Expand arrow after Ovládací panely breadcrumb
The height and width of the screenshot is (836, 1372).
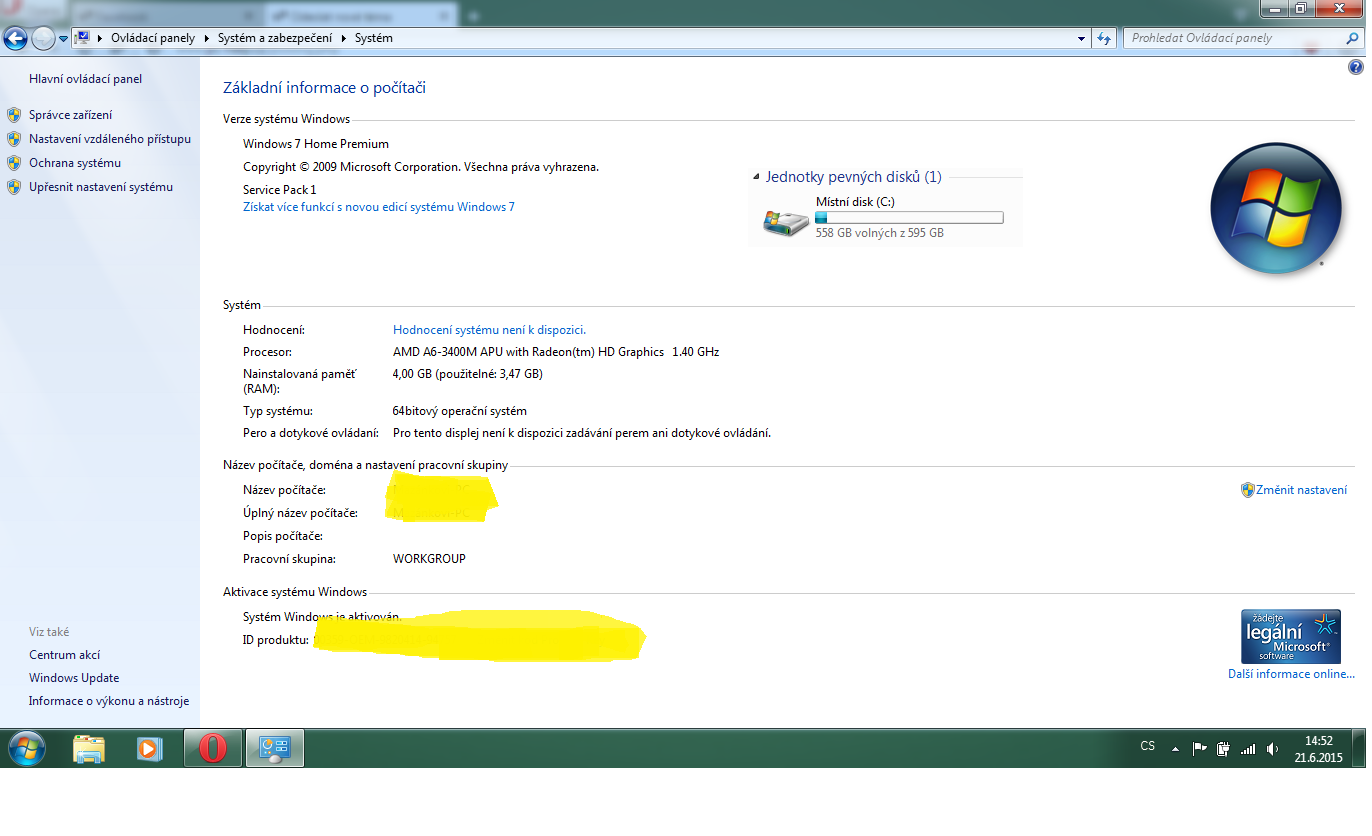[207, 38]
